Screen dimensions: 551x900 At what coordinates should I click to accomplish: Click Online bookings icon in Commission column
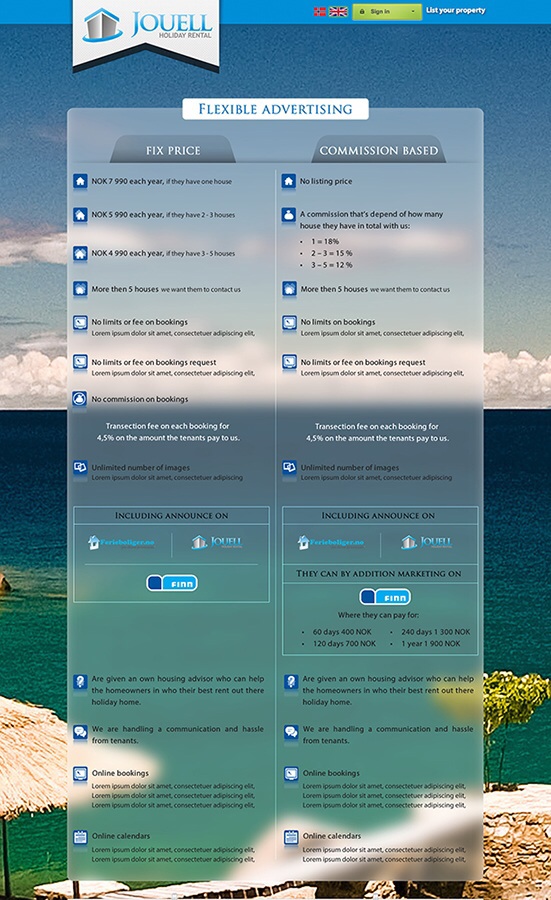(x=291, y=774)
